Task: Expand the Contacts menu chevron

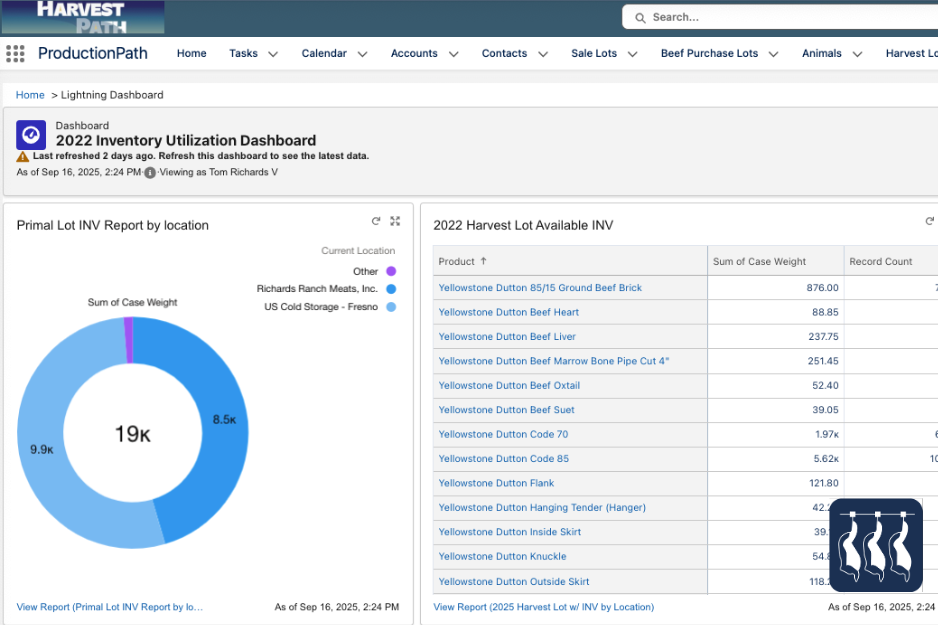Action: [543, 54]
